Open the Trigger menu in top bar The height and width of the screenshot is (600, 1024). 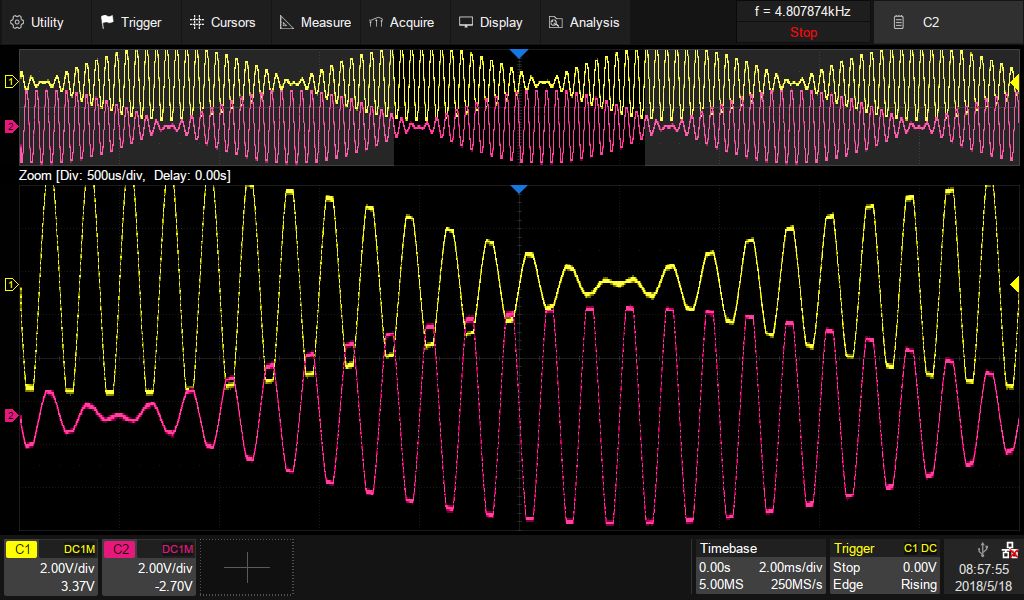pos(131,22)
